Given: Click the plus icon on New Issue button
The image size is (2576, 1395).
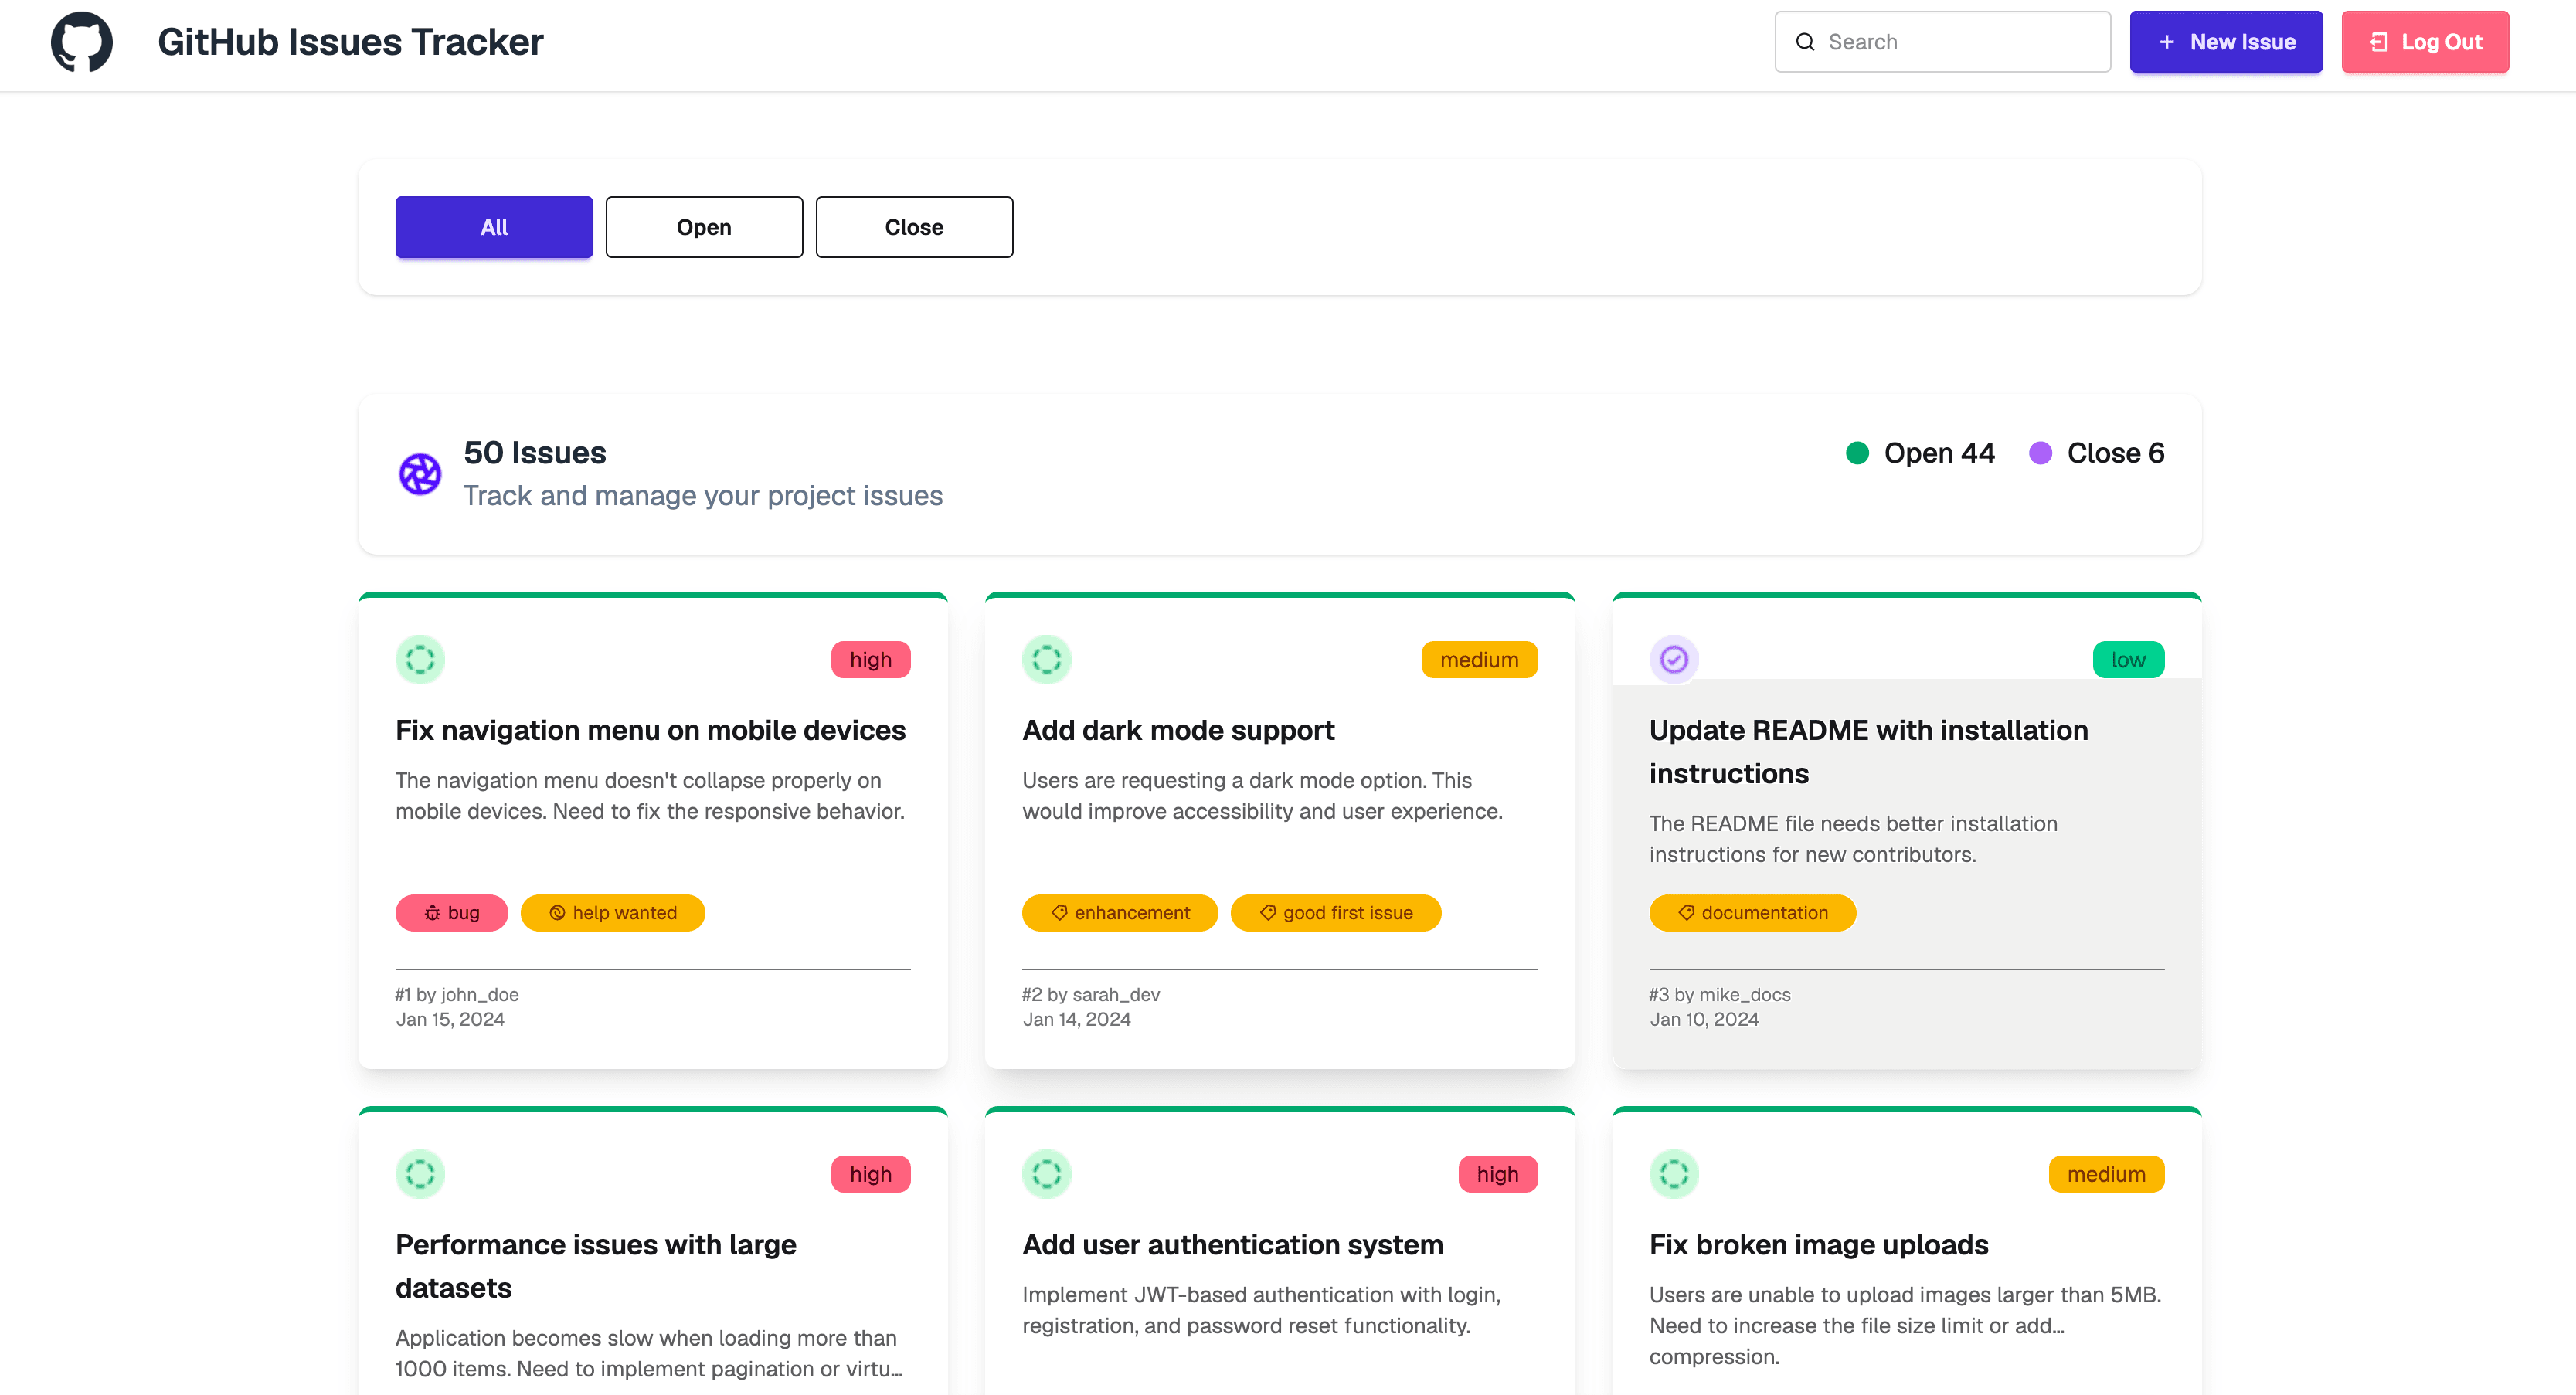Looking at the screenshot, I should pos(2166,42).
